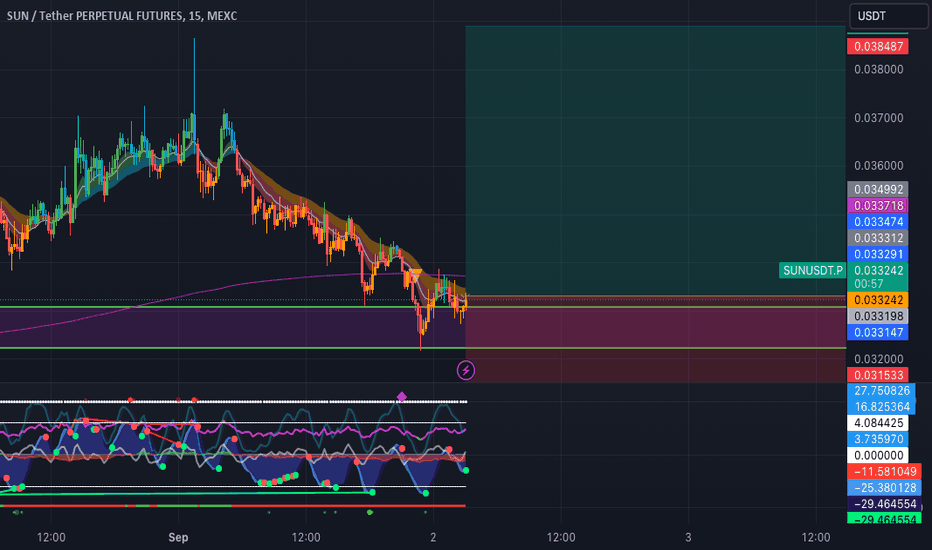Select the red −11.581049 indicator value

[x=884, y=472]
